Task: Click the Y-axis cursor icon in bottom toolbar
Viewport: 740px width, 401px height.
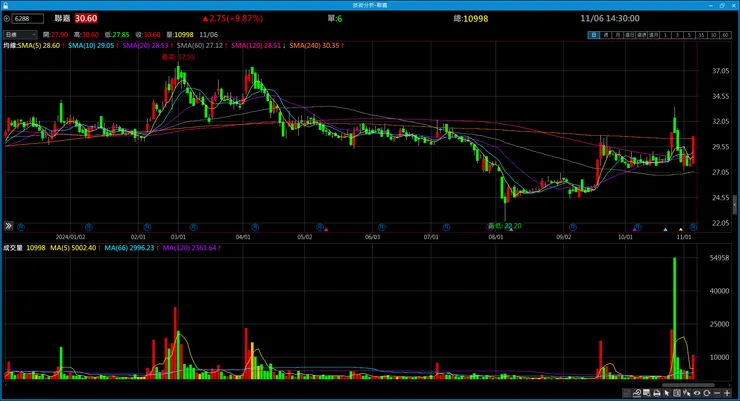Action: [x=687, y=393]
